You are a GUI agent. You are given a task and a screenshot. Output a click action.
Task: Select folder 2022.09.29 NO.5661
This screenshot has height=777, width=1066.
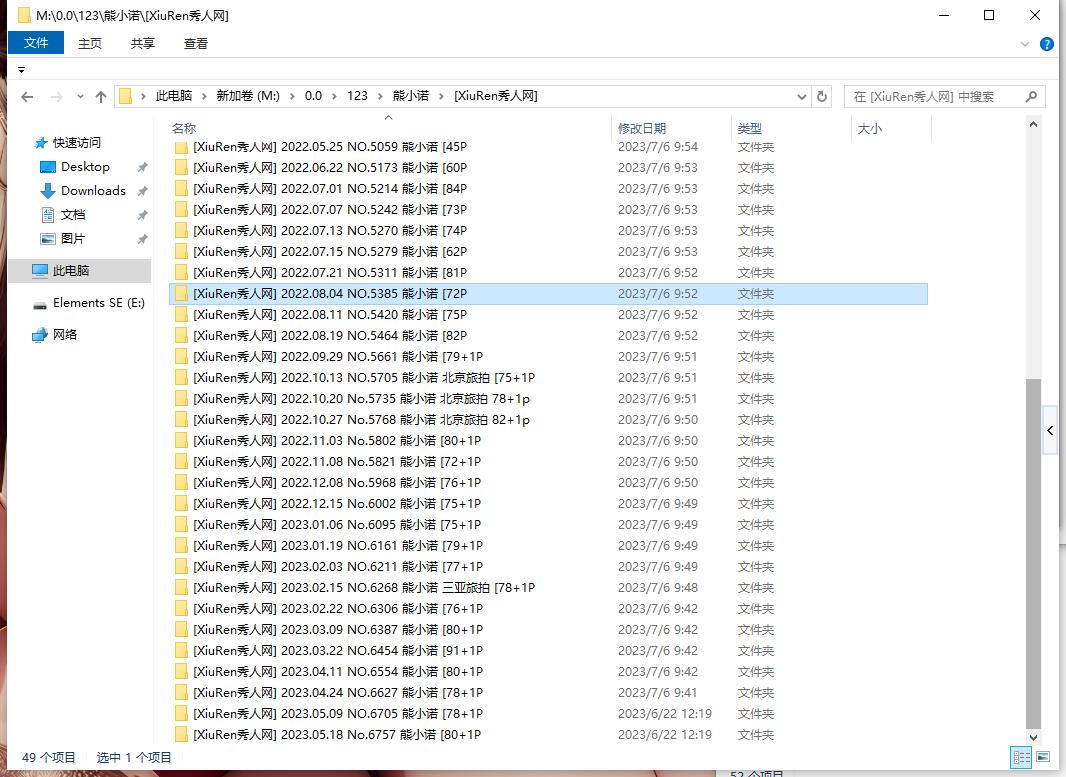point(549,356)
